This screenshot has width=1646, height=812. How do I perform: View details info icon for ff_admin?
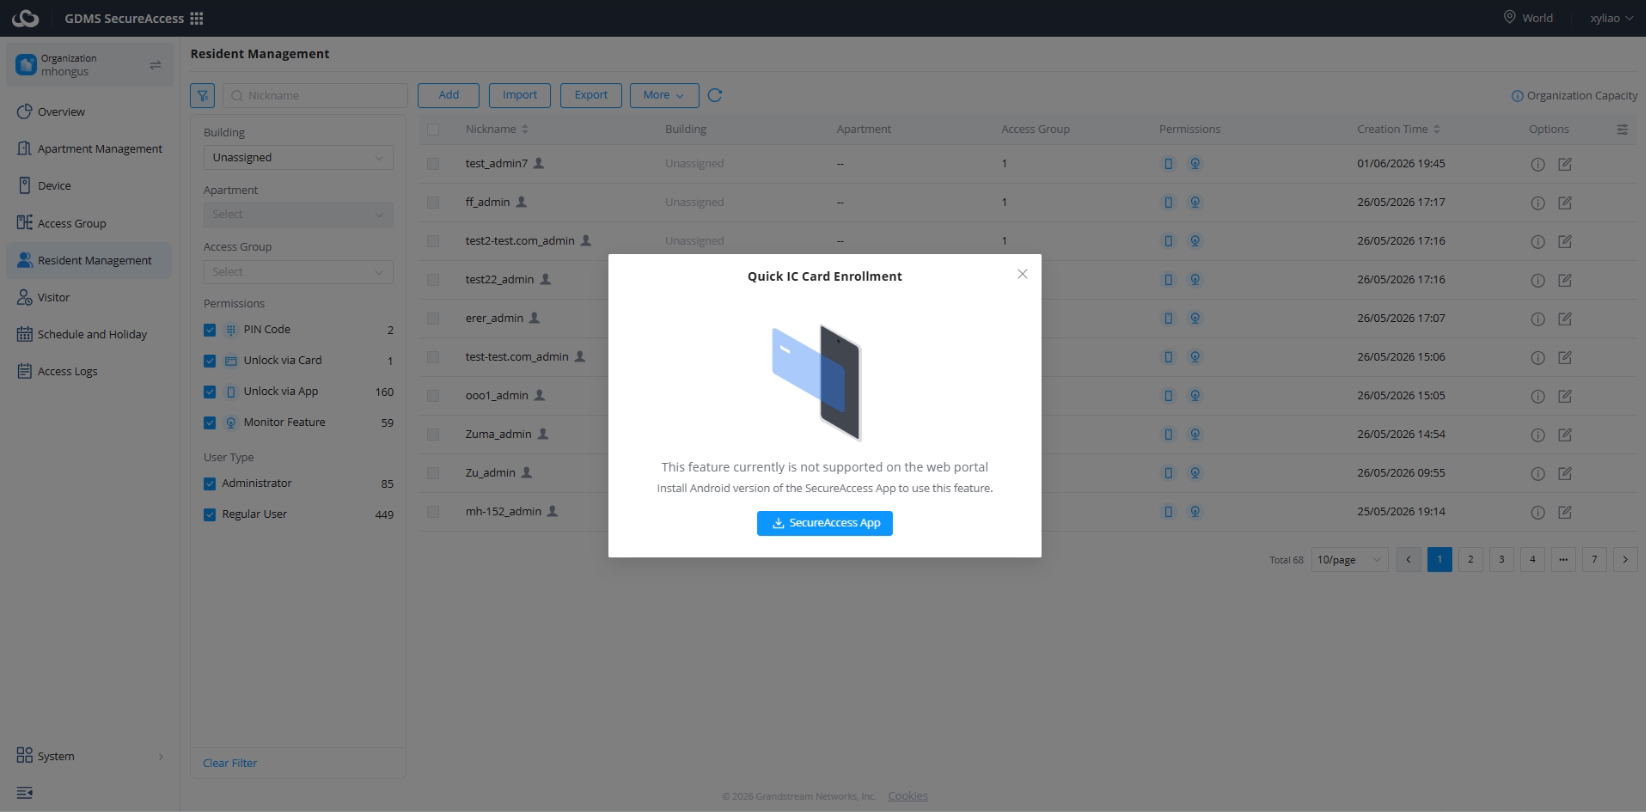(1538, 203)
